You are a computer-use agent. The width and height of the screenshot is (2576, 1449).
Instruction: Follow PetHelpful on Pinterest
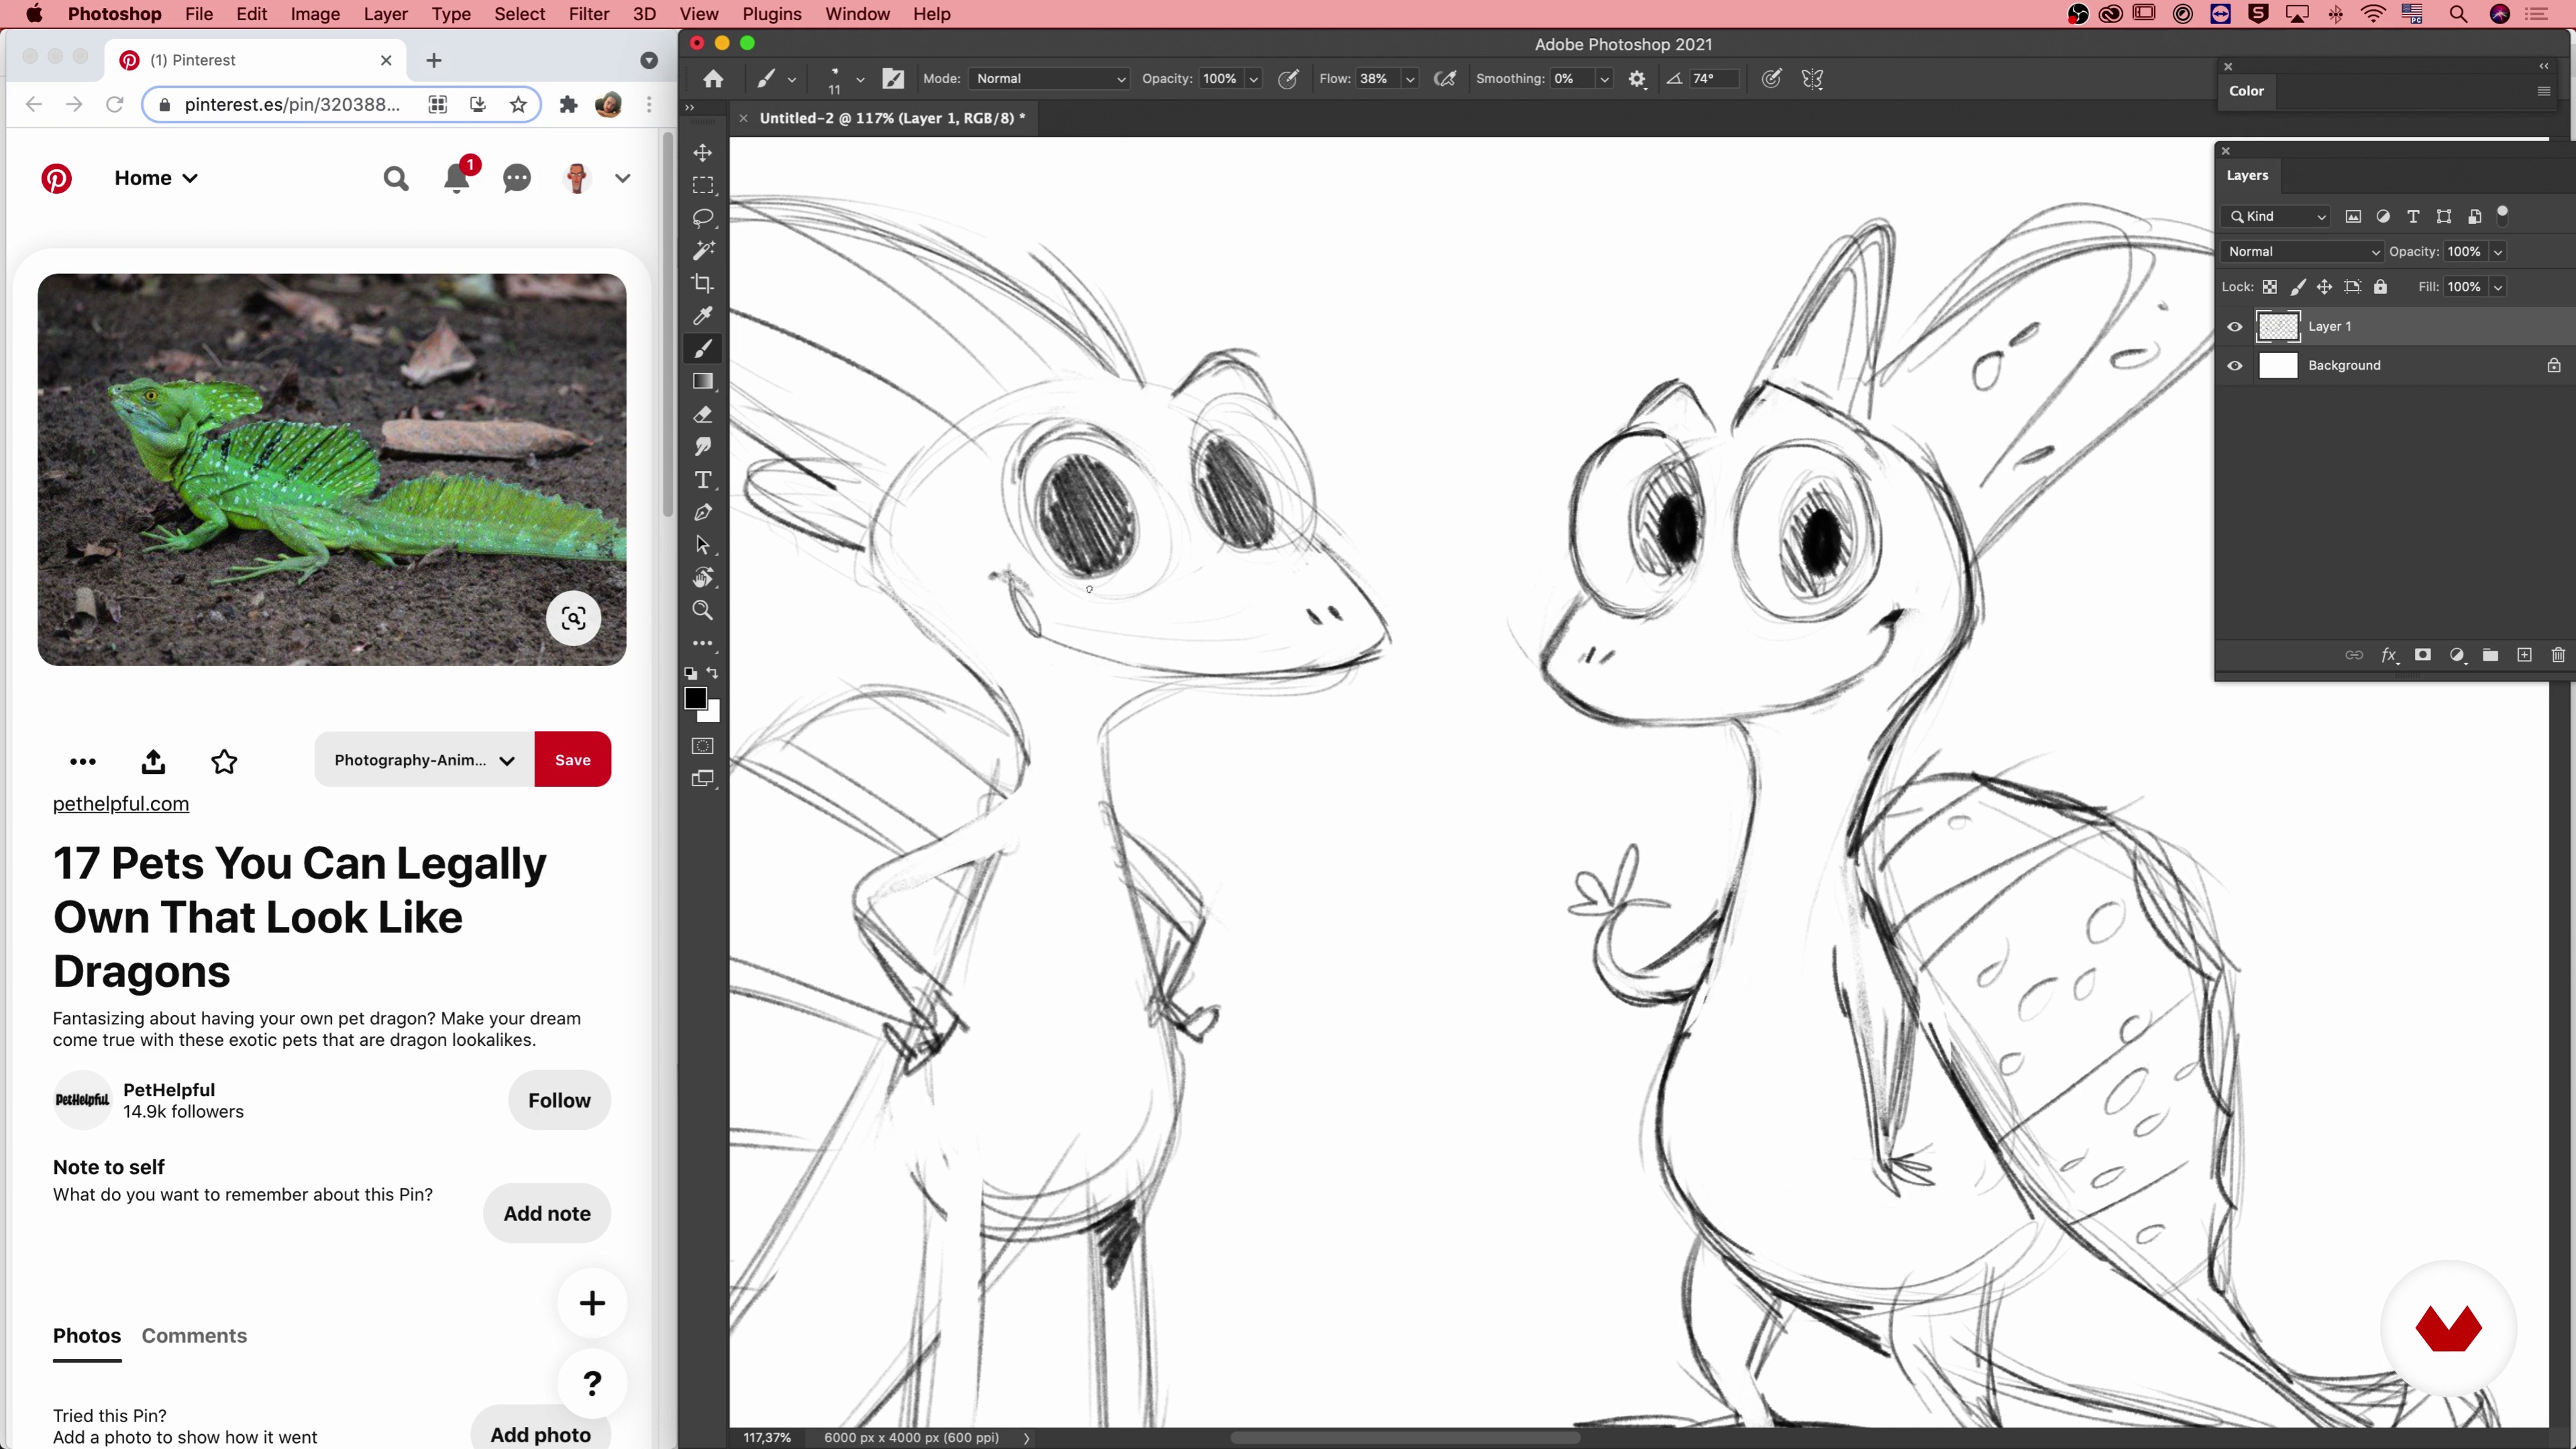[x=559, y=1100]
